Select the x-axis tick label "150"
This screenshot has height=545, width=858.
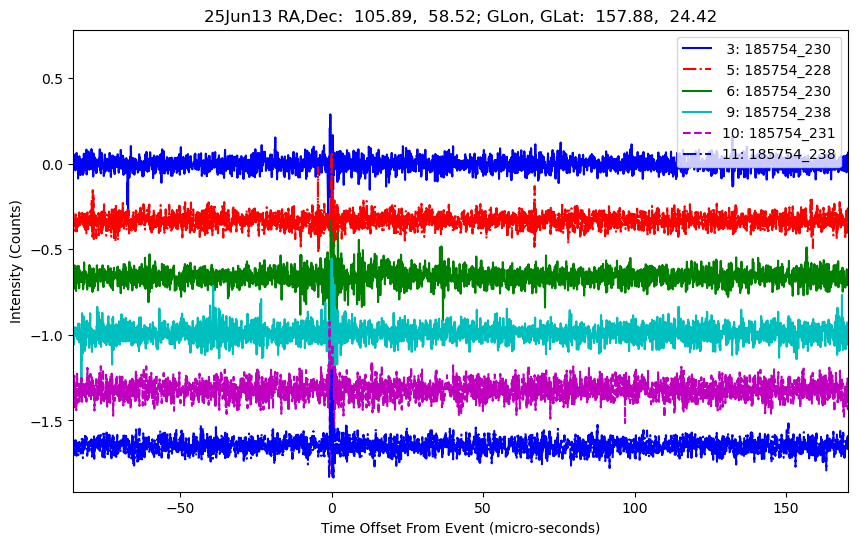click(786, 505)
